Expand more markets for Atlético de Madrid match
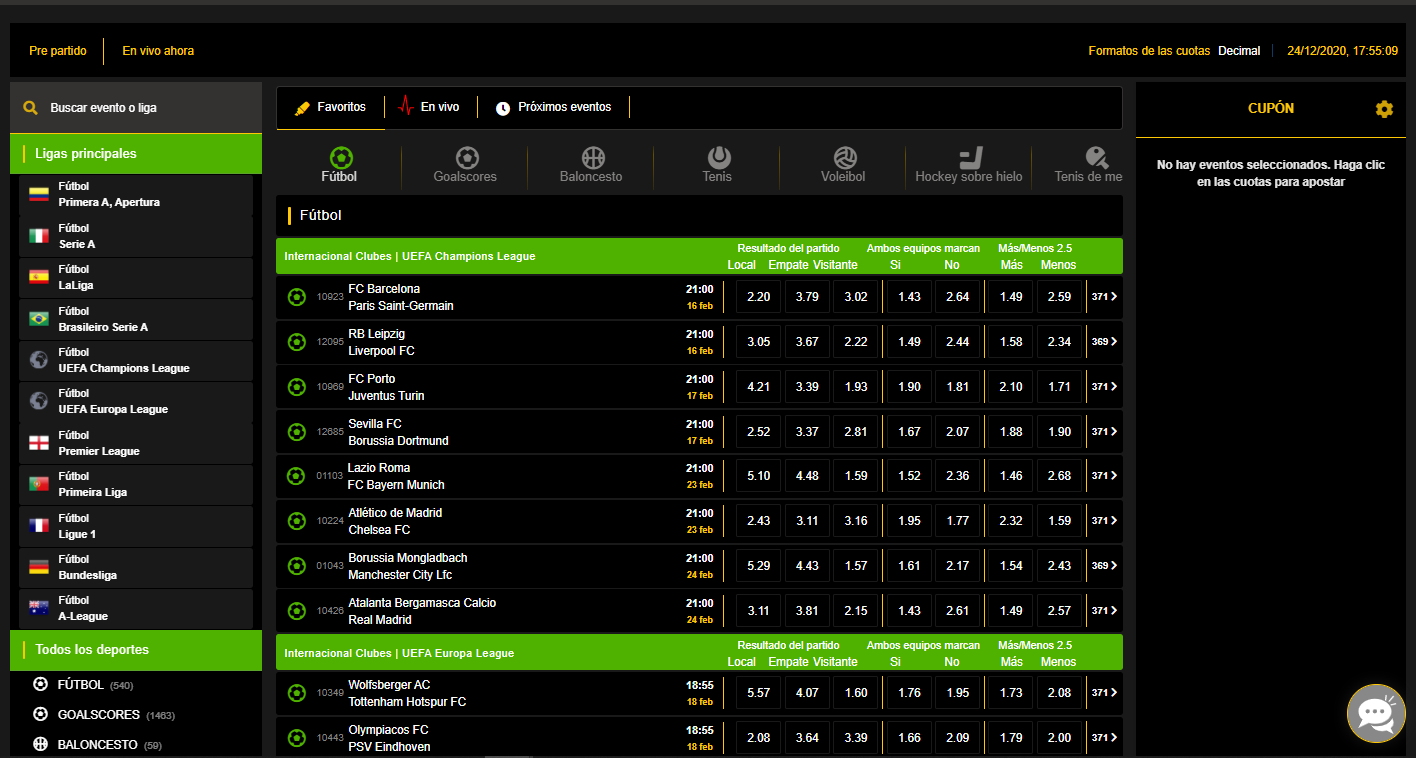 pos(1104,521)
